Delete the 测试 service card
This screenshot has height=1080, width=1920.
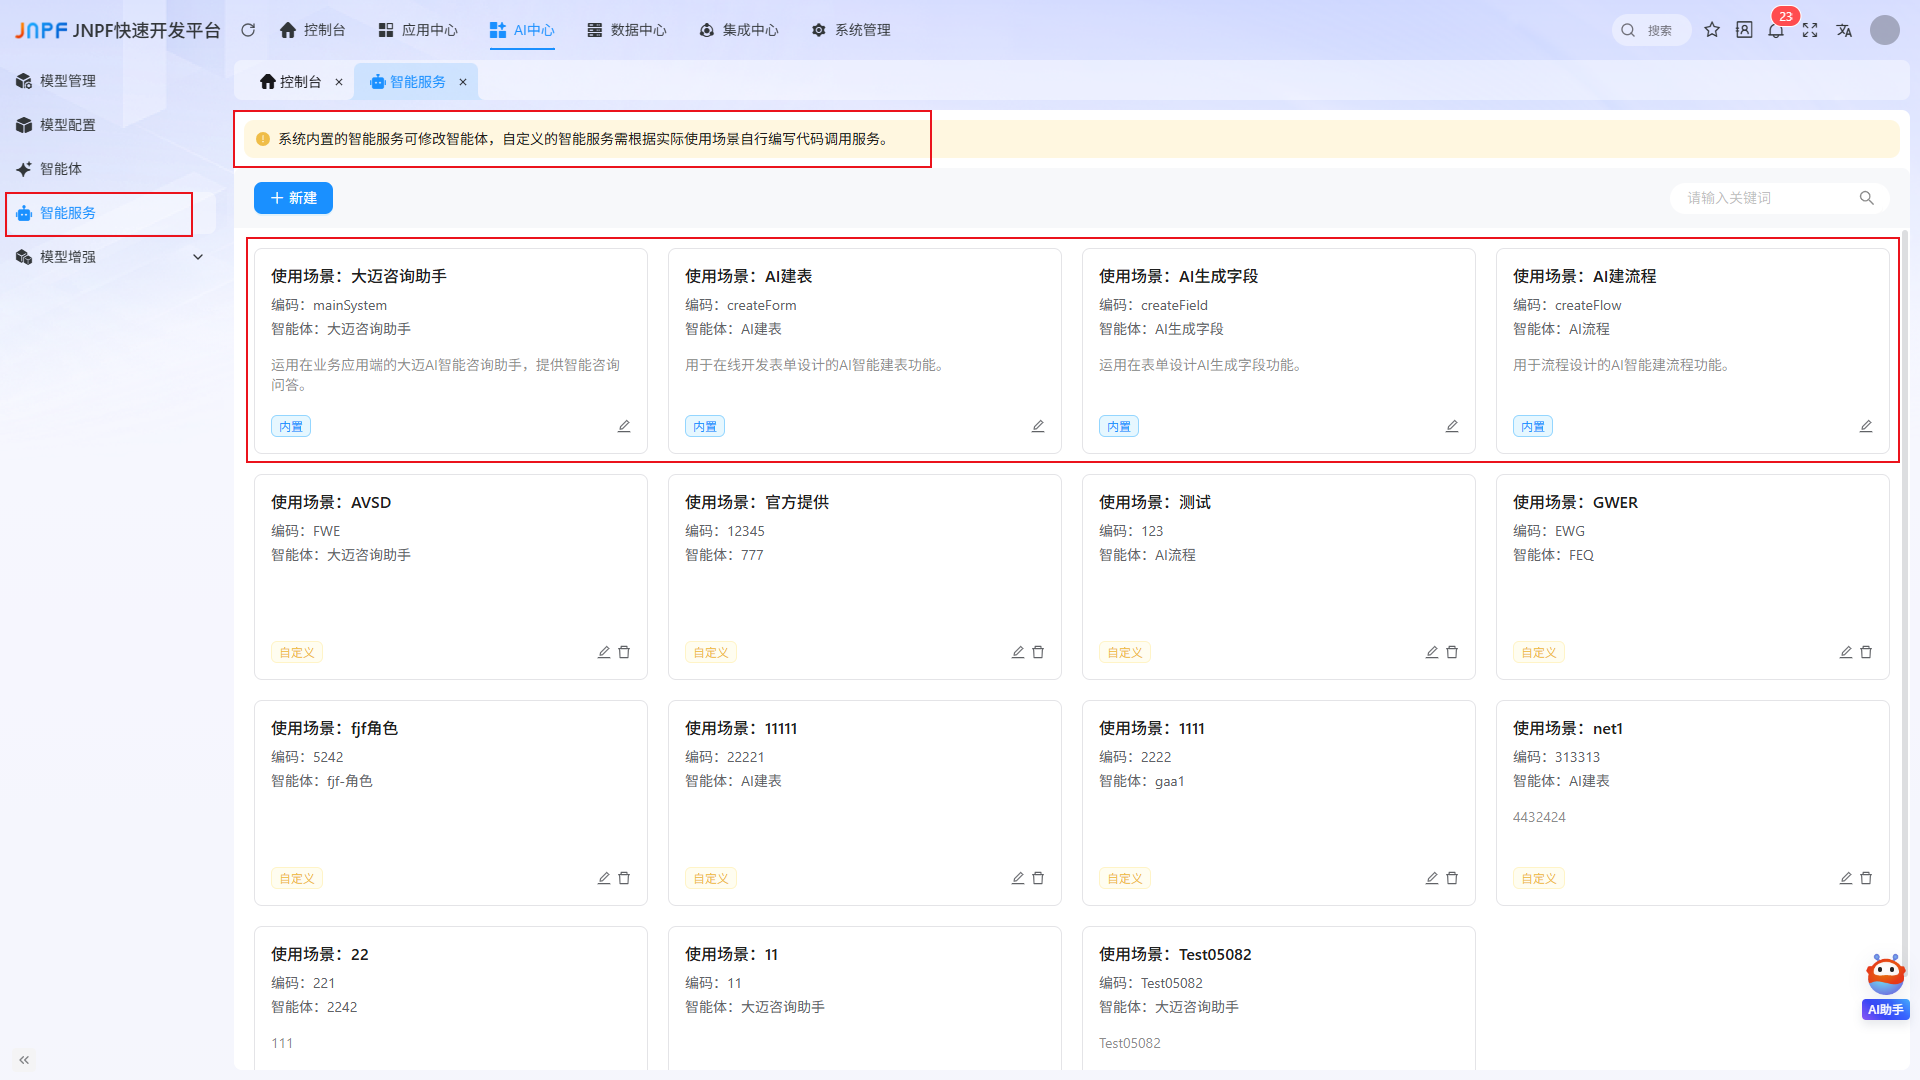pyautogui.click(x=1452, y=652)
